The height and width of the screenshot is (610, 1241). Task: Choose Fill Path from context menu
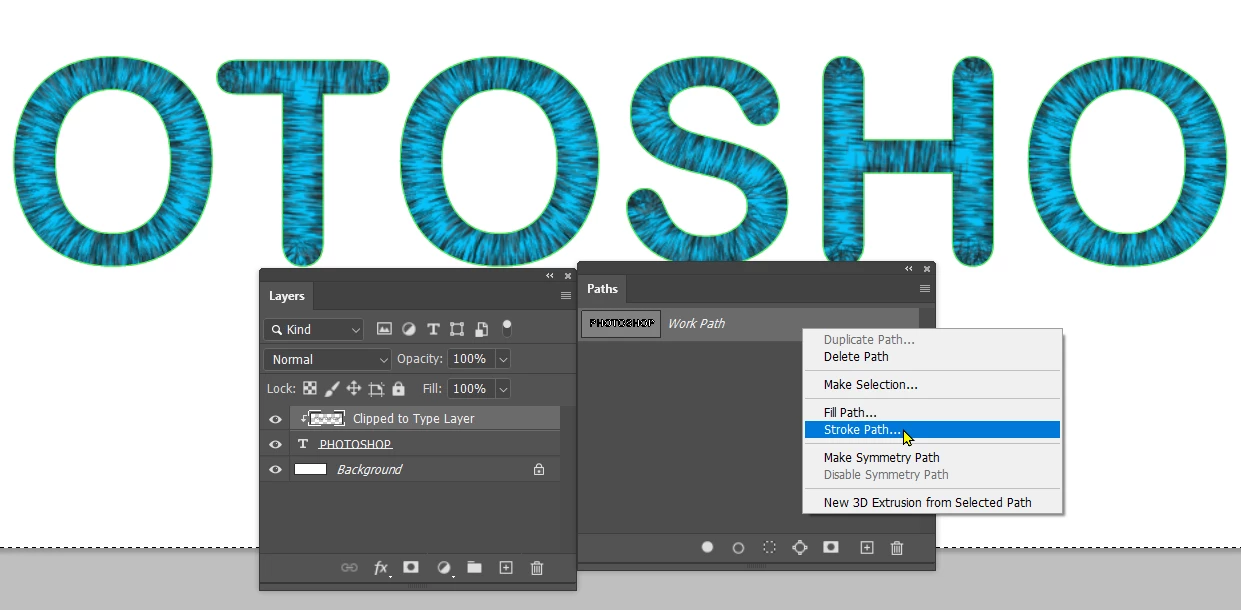click(x=932, y=412)
